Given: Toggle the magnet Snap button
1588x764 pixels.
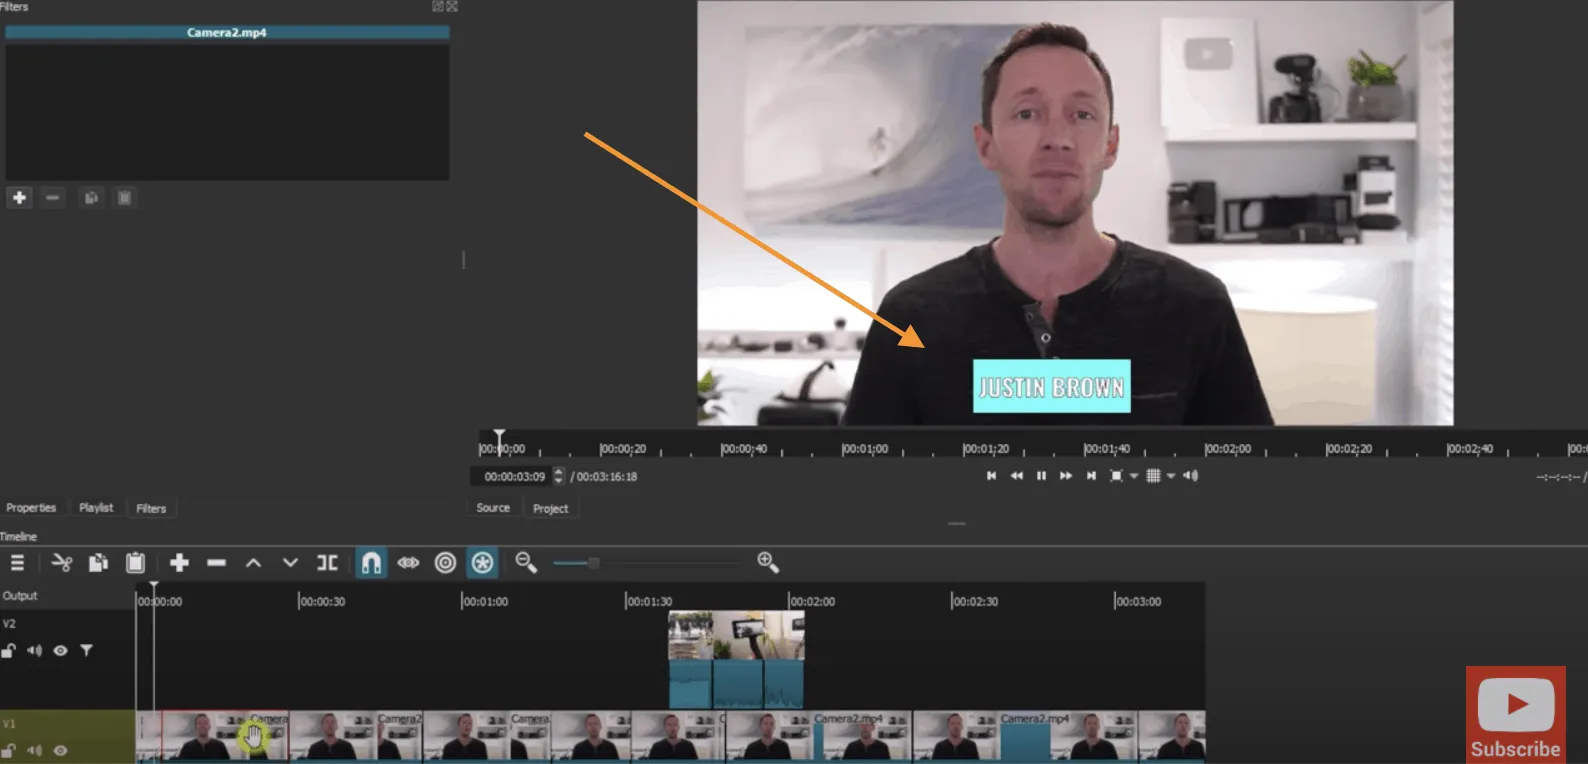Looking at the screenshot, I should point(371,563).
